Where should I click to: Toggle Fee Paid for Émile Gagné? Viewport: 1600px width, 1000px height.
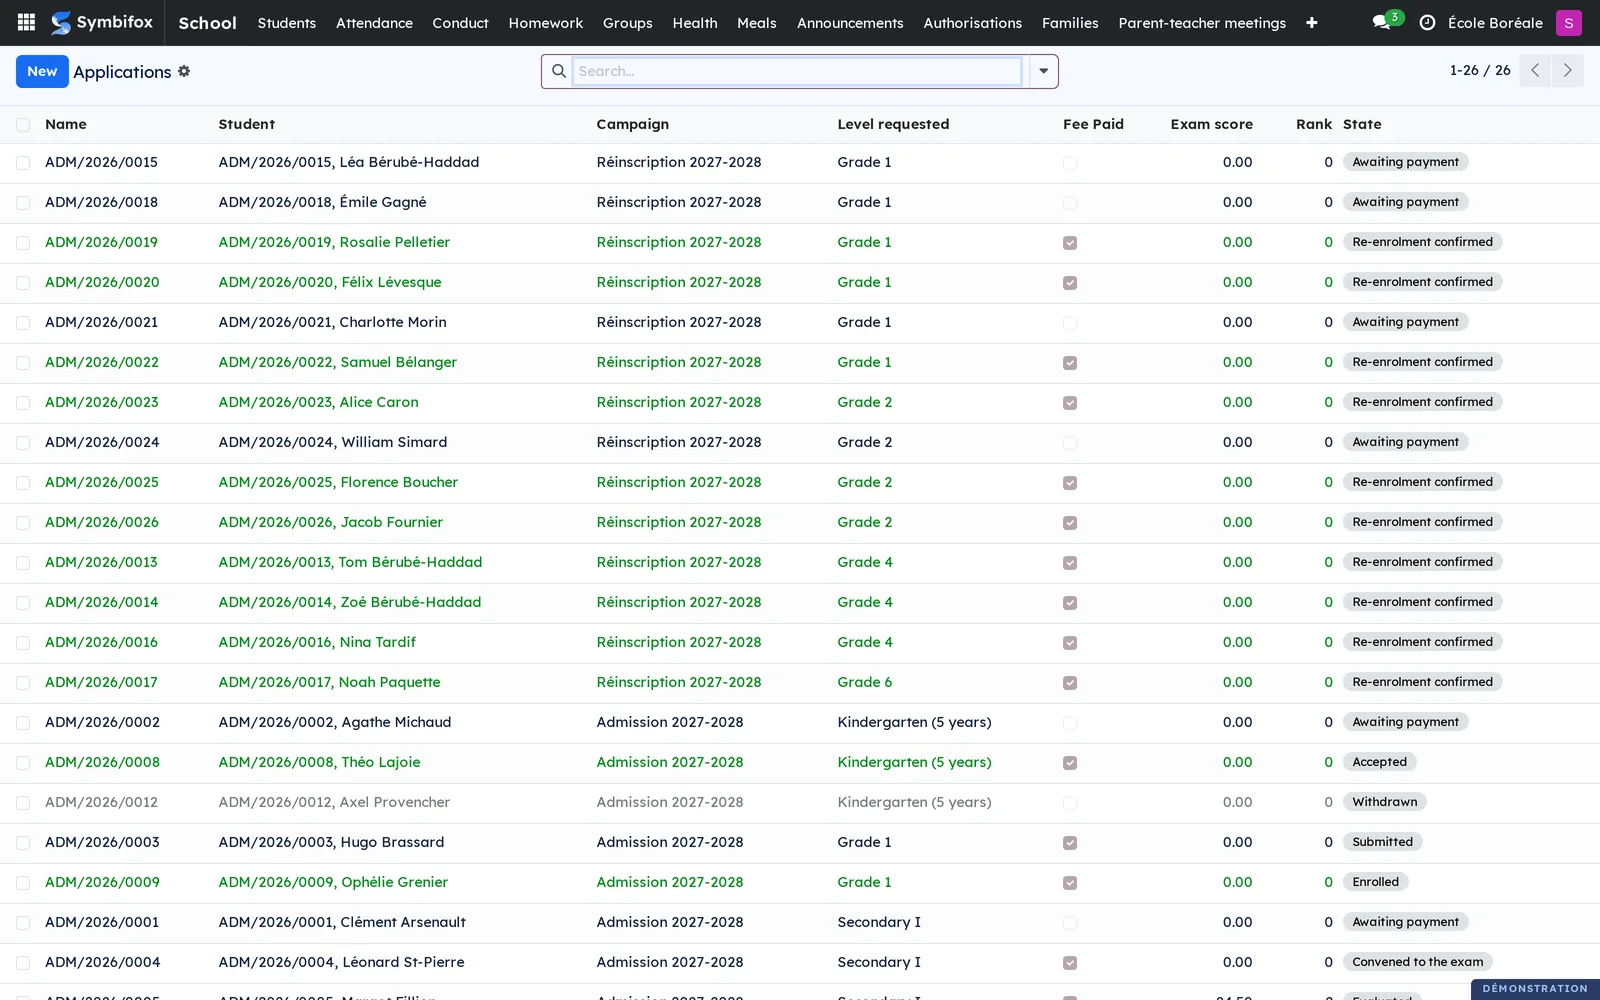click(1070, 203)
